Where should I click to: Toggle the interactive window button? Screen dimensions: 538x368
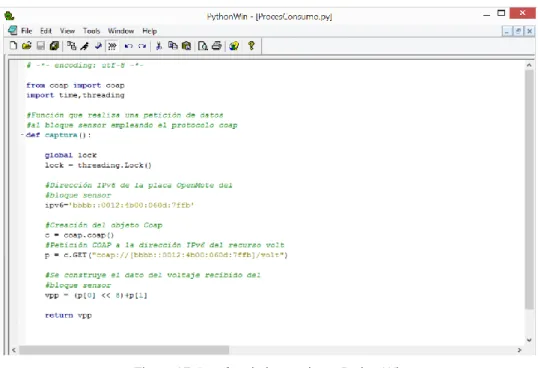click(x=112, y=46)
